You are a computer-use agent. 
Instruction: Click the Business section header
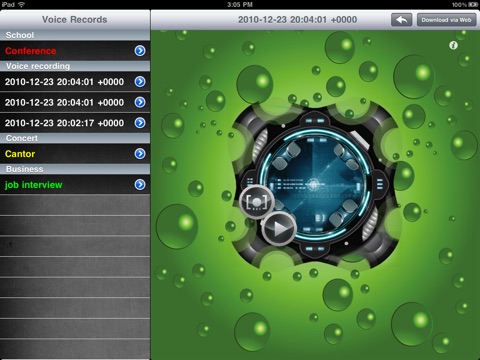(x=75, y=169)
